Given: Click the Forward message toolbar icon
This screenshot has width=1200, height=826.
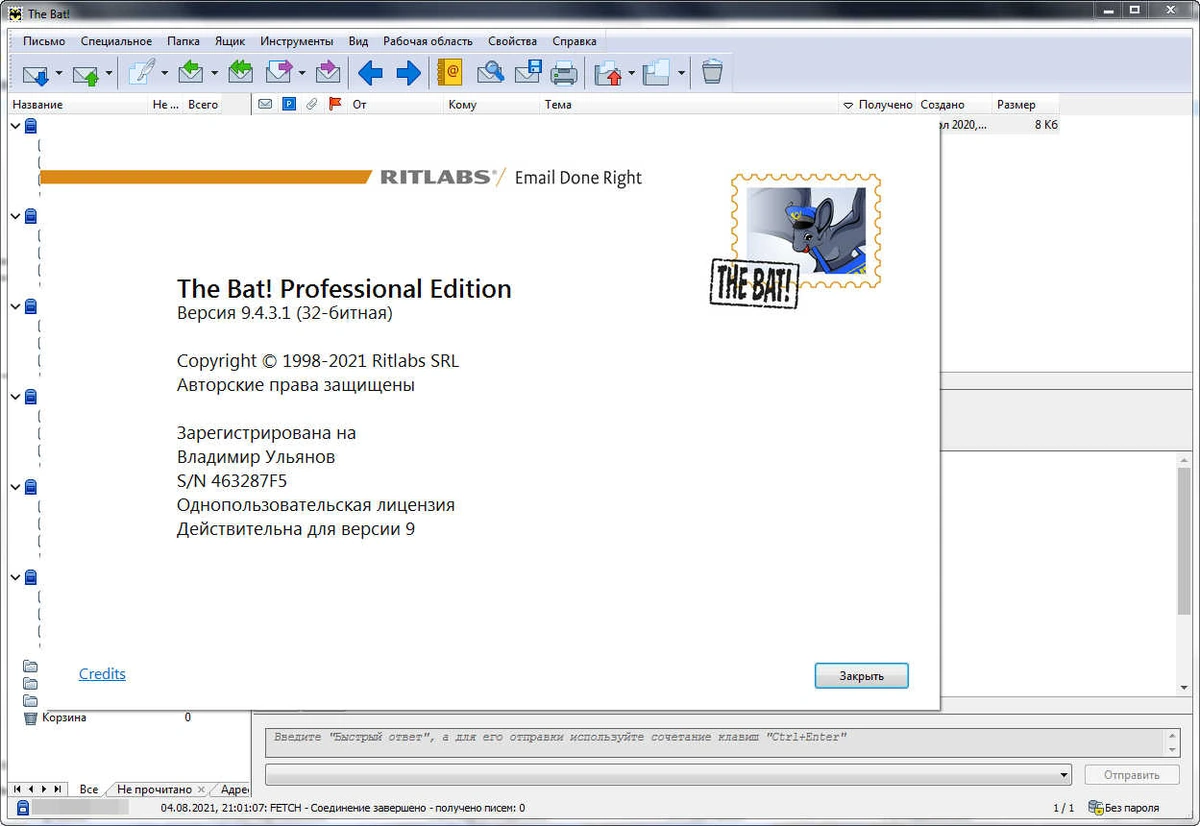Looking at the screenshot, I should tap(278, 73).
